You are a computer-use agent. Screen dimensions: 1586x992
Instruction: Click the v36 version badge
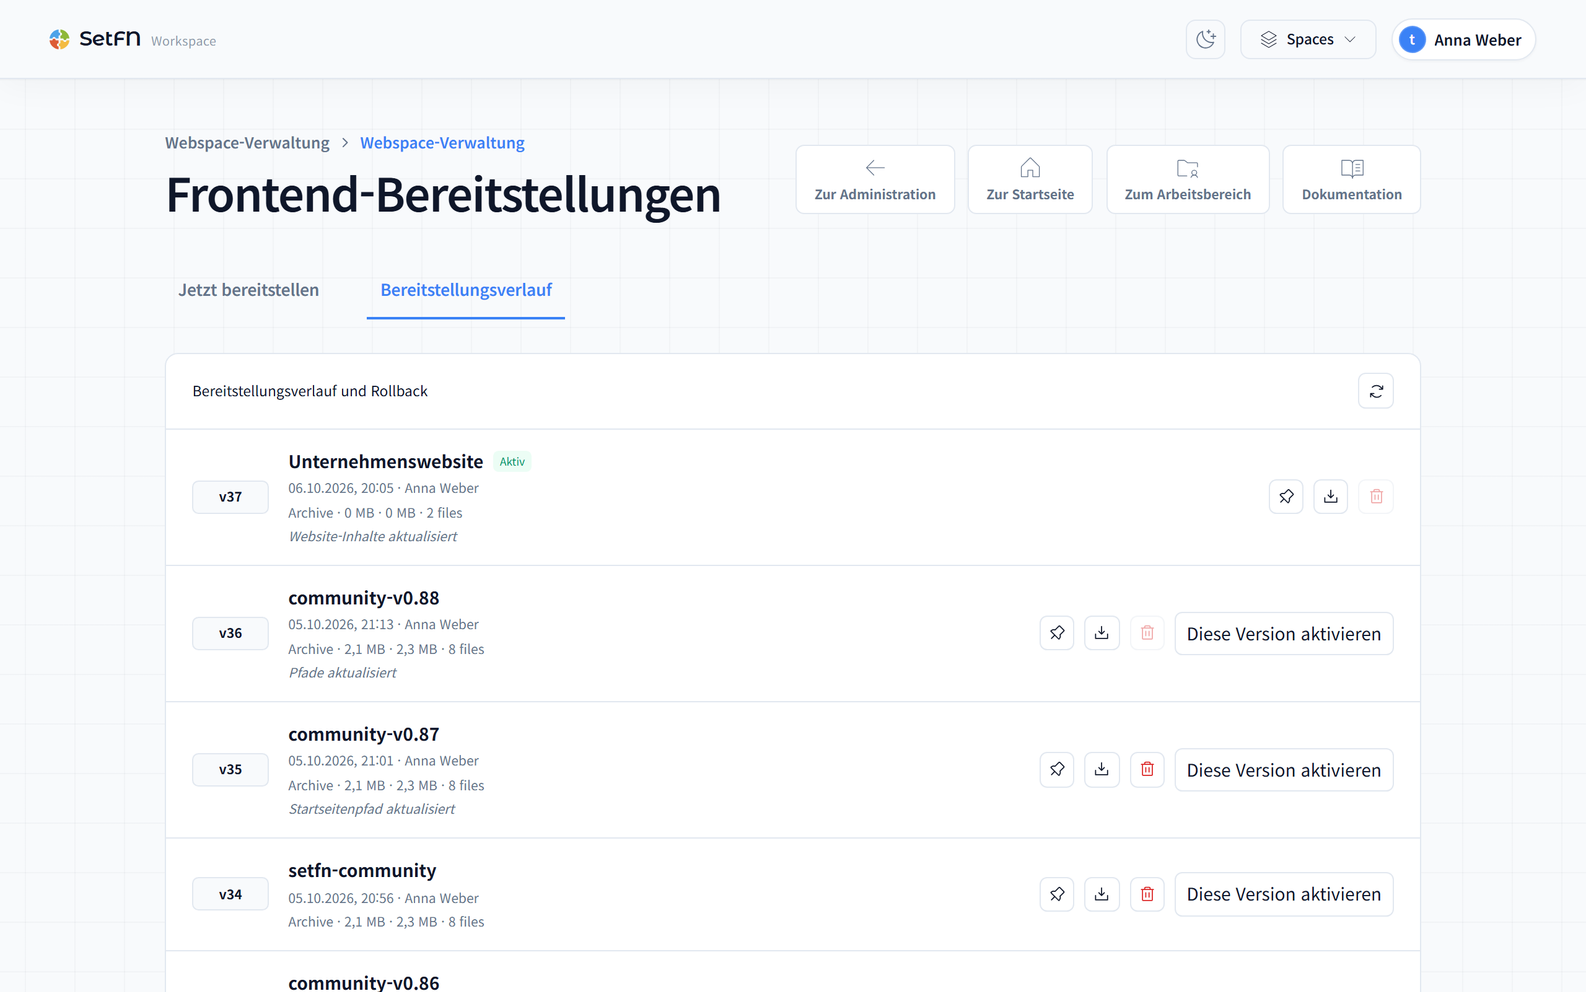[230, 633]
